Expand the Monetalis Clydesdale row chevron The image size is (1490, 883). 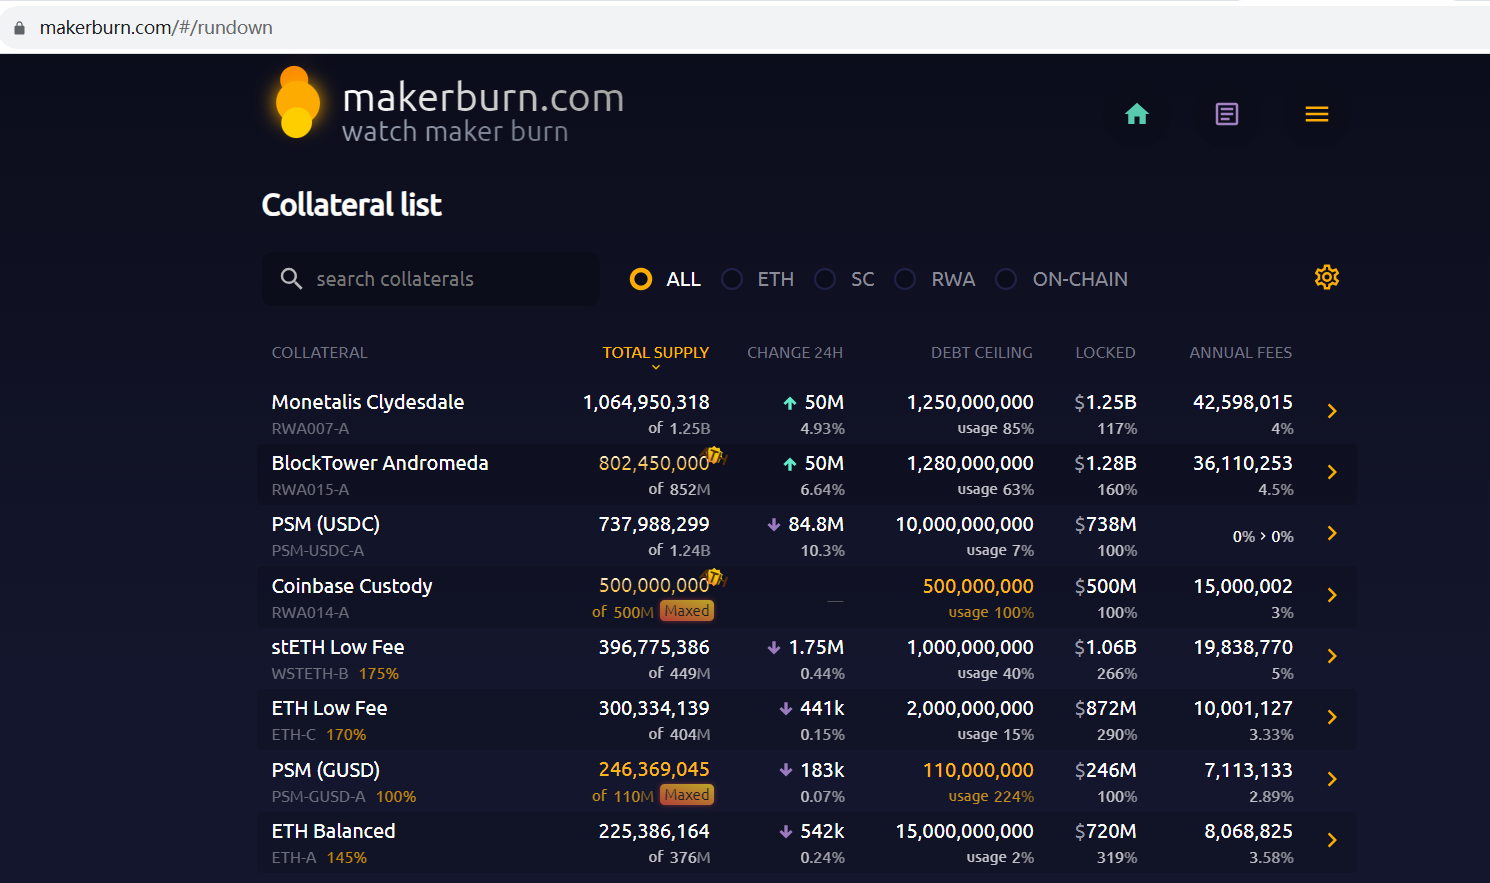pos(1332,411)
